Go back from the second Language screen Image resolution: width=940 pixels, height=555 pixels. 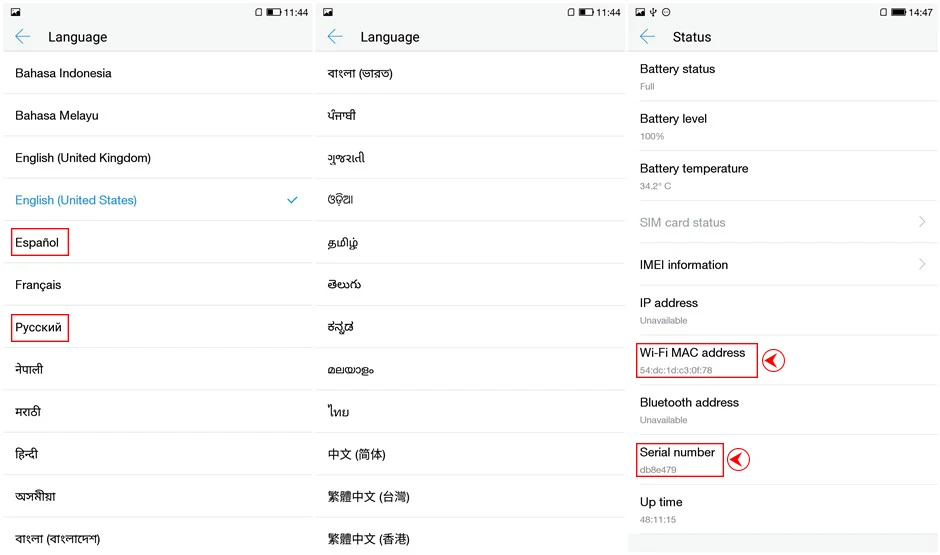coord(335,37)
